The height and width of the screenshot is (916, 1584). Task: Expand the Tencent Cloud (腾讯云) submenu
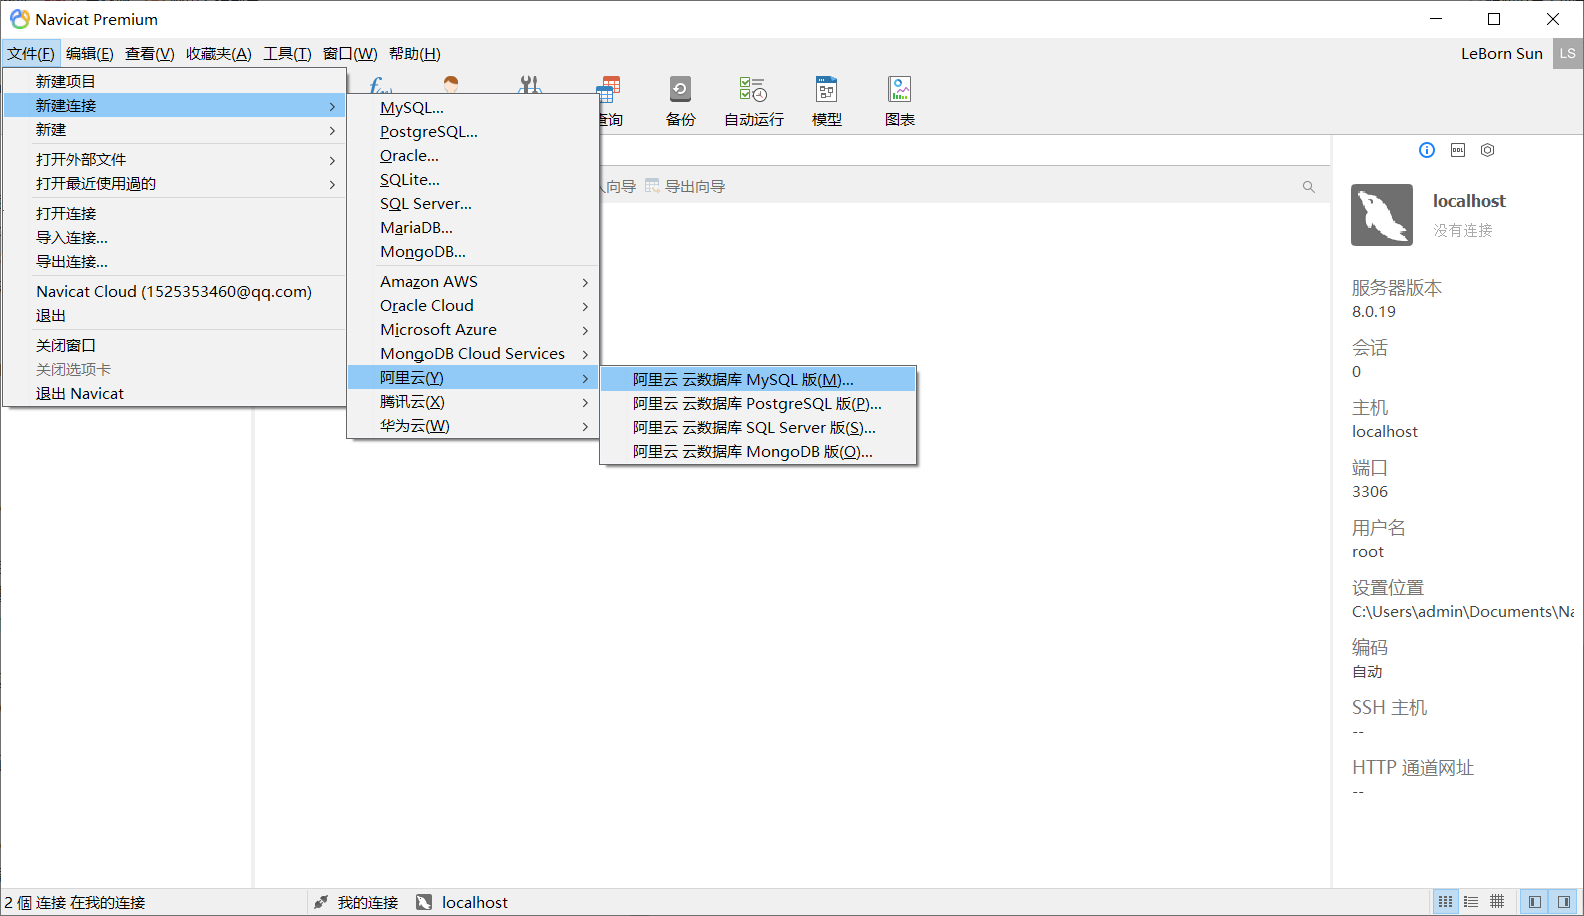click(473, 402)
